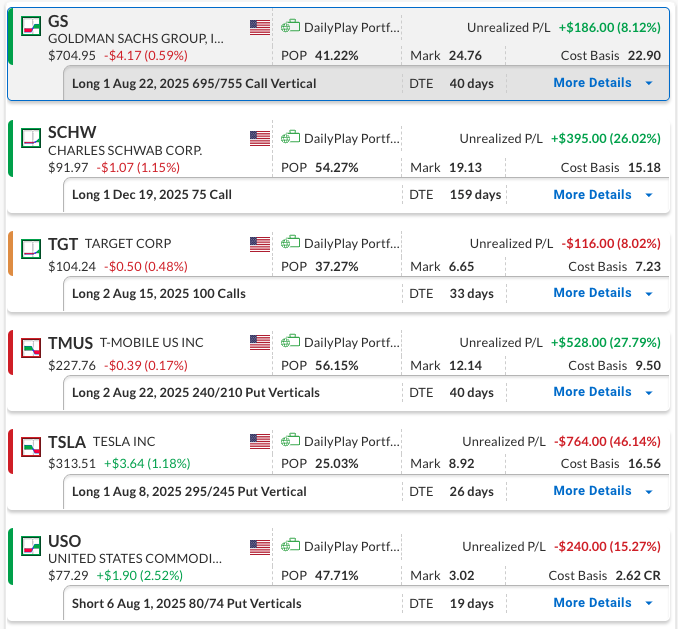Click UNITED STATES COMMODI... fund name
The width and height of the screenshot is (678, 629).
[x=135, y=559]
